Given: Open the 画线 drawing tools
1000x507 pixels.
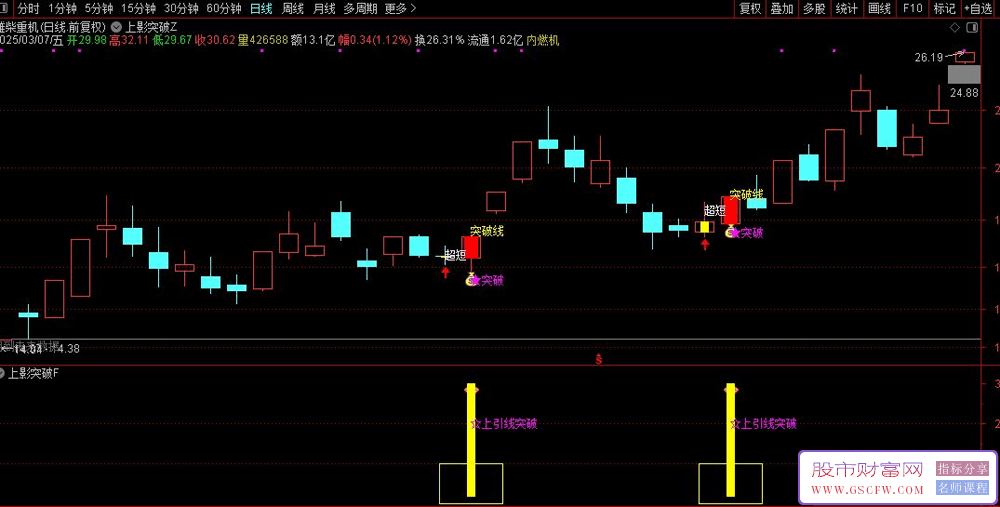Looking at the screenshot, I should 879,8.
